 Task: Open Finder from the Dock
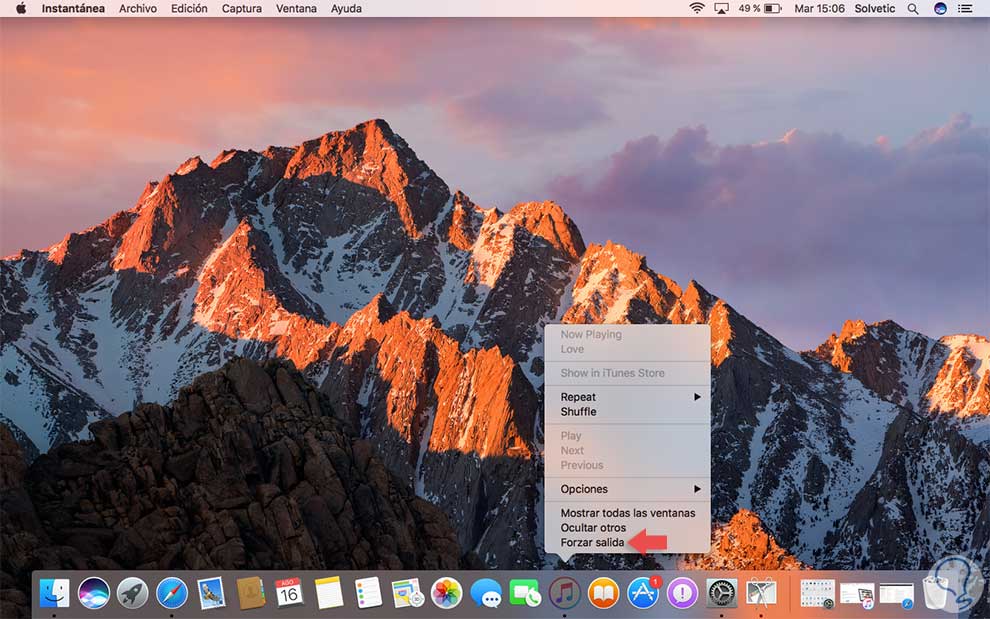(x=54, y=593)
